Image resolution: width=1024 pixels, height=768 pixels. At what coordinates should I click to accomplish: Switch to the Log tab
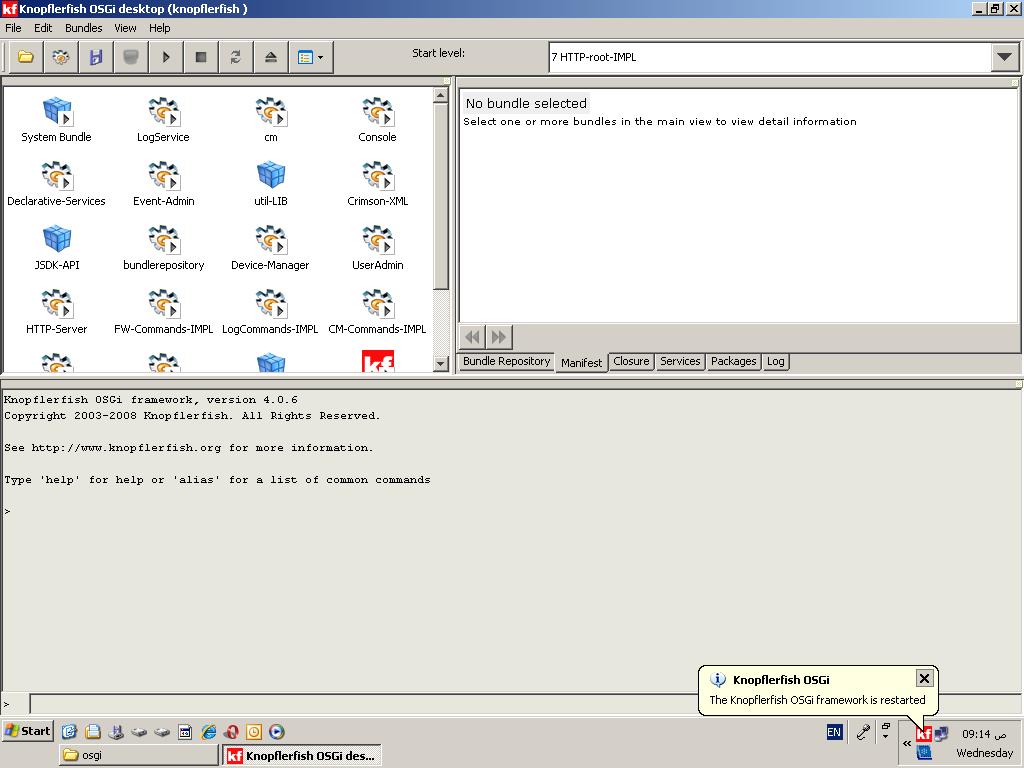point(776,361)
